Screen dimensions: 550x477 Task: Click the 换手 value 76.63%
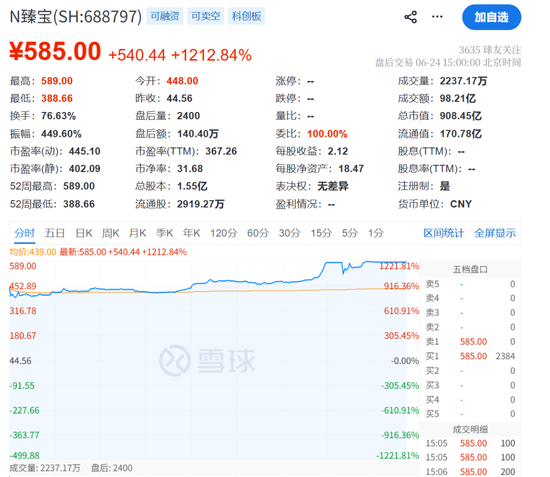[58, 116]
